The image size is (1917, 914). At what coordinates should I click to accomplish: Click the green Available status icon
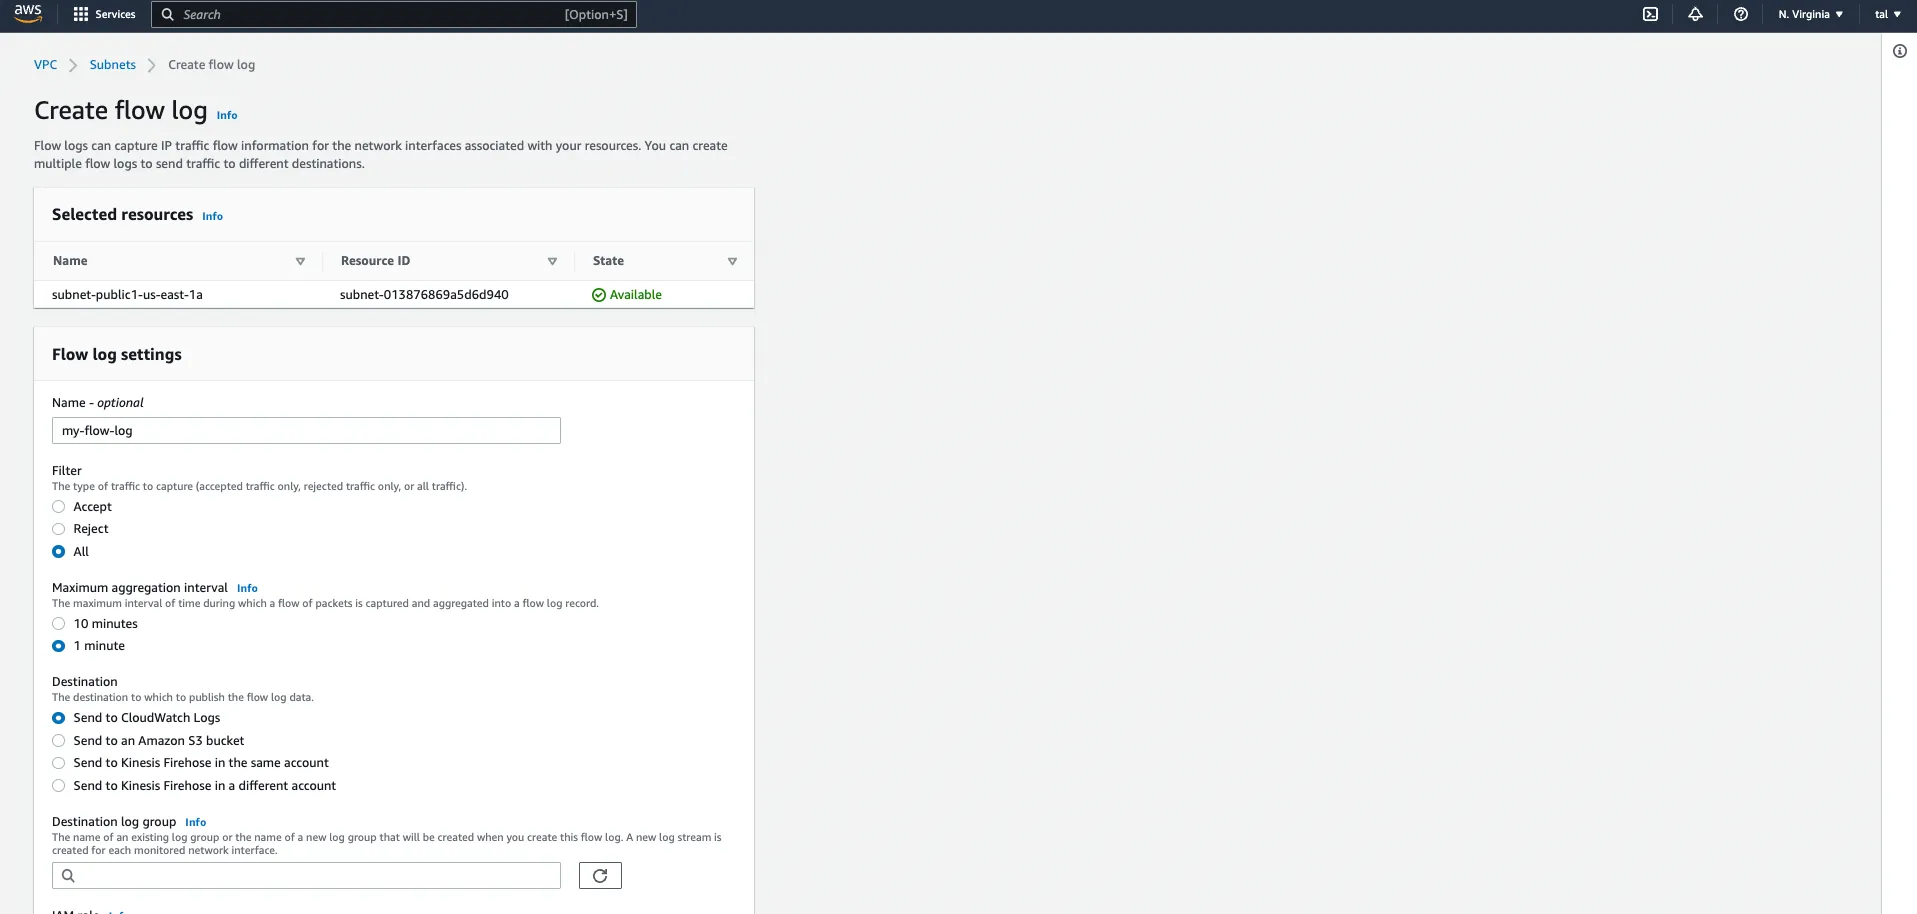(599, 295)
